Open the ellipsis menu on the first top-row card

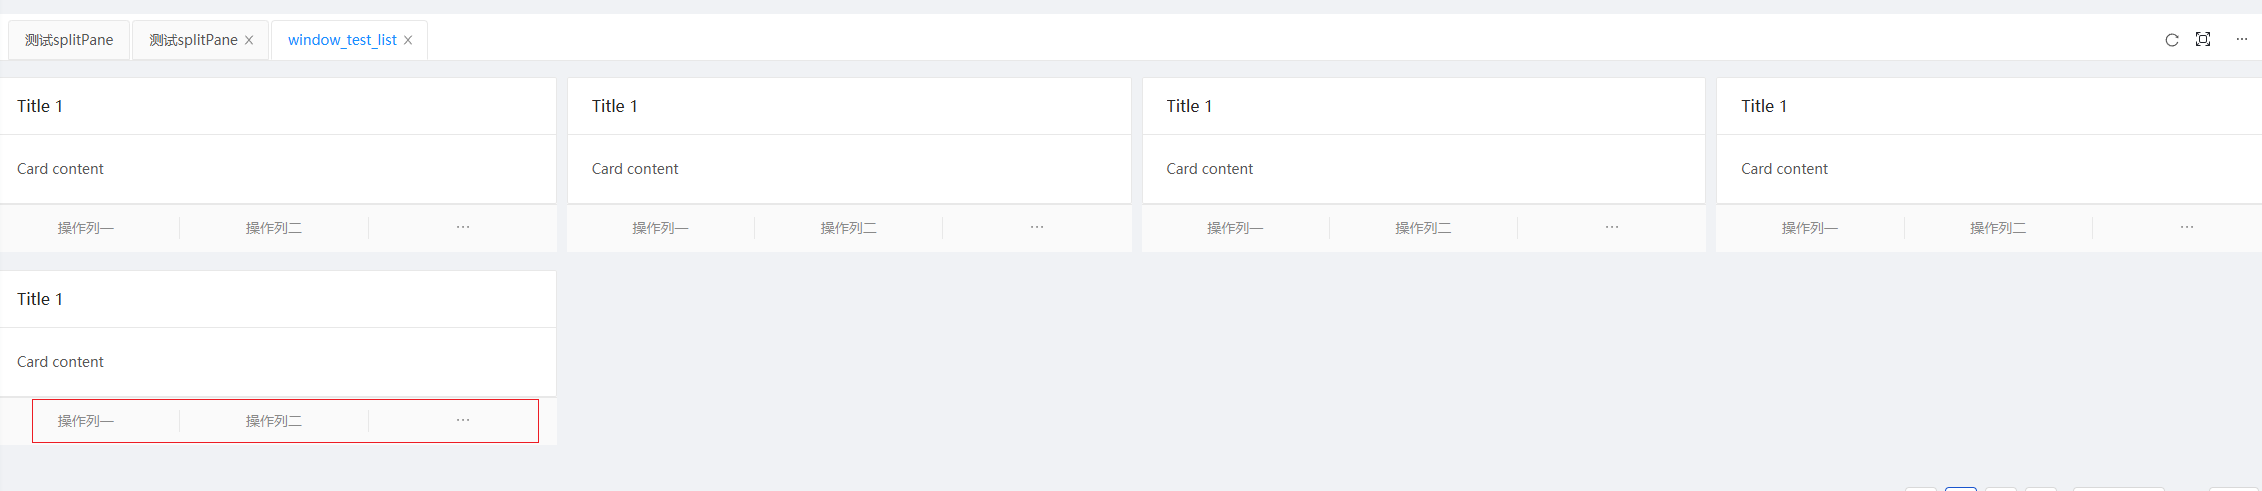pos(463,228)
